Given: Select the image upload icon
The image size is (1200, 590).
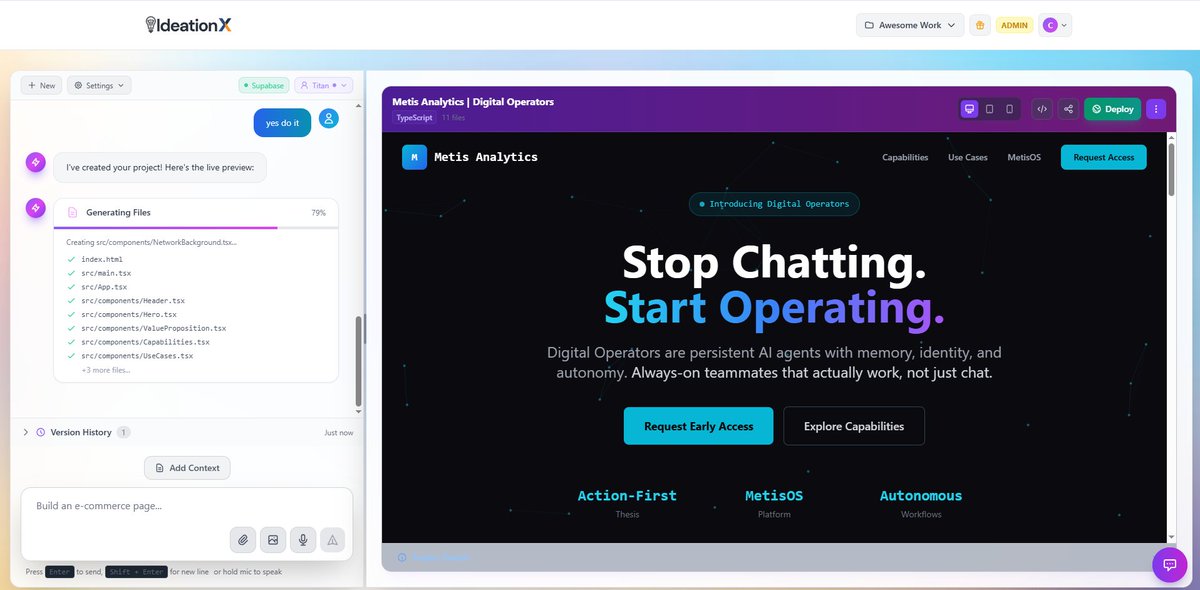Looking at the screenshot, I should [272, 539].
